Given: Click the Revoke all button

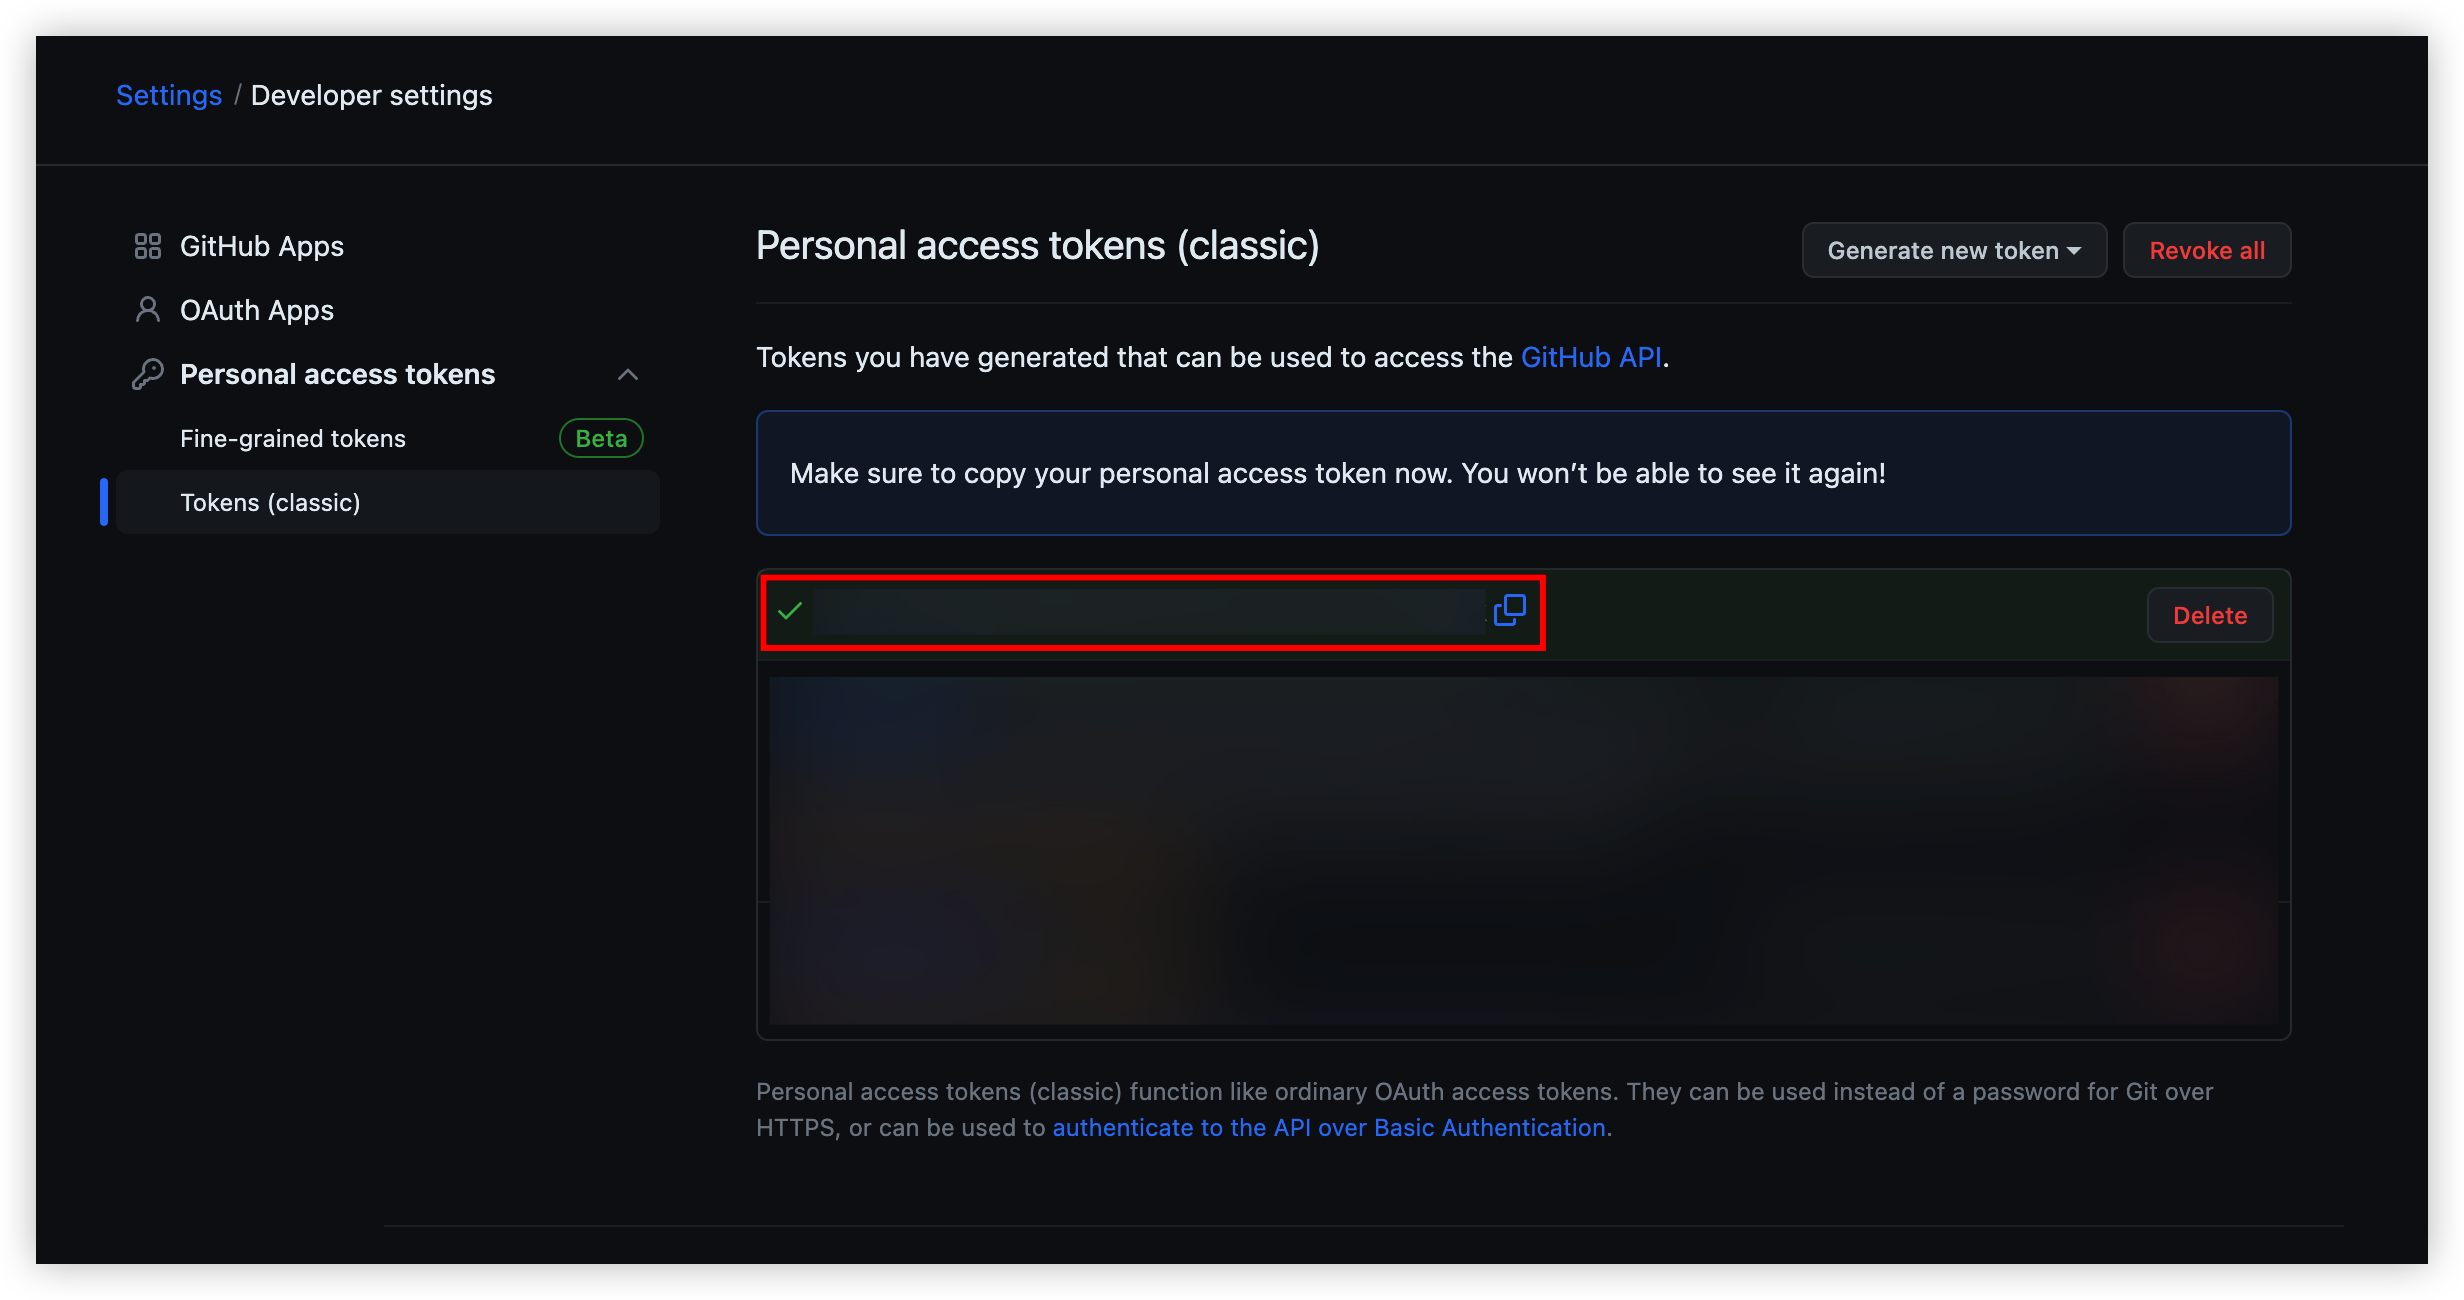Looking at the screenshot, I should (2207, 251).
